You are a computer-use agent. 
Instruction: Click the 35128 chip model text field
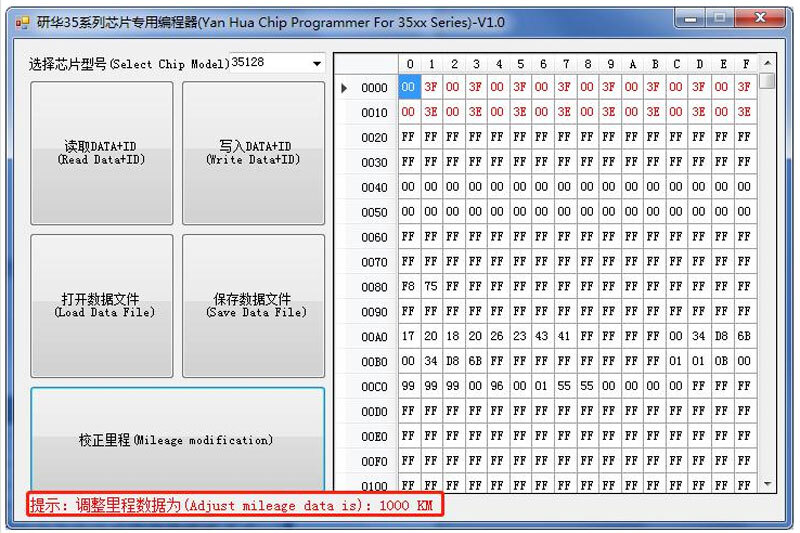[x=268, y=63]
